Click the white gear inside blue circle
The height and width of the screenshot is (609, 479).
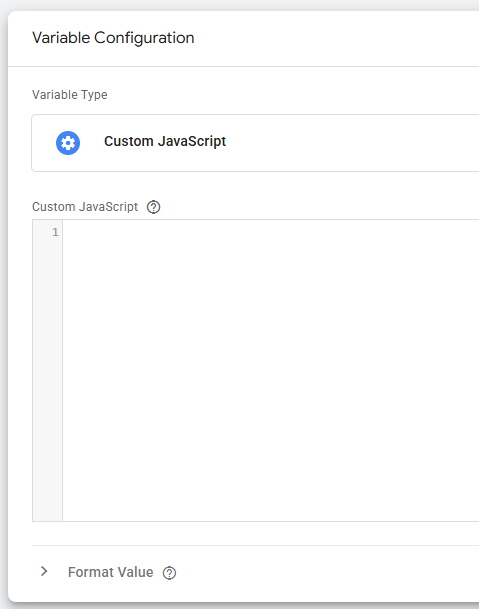pos(68,143)
